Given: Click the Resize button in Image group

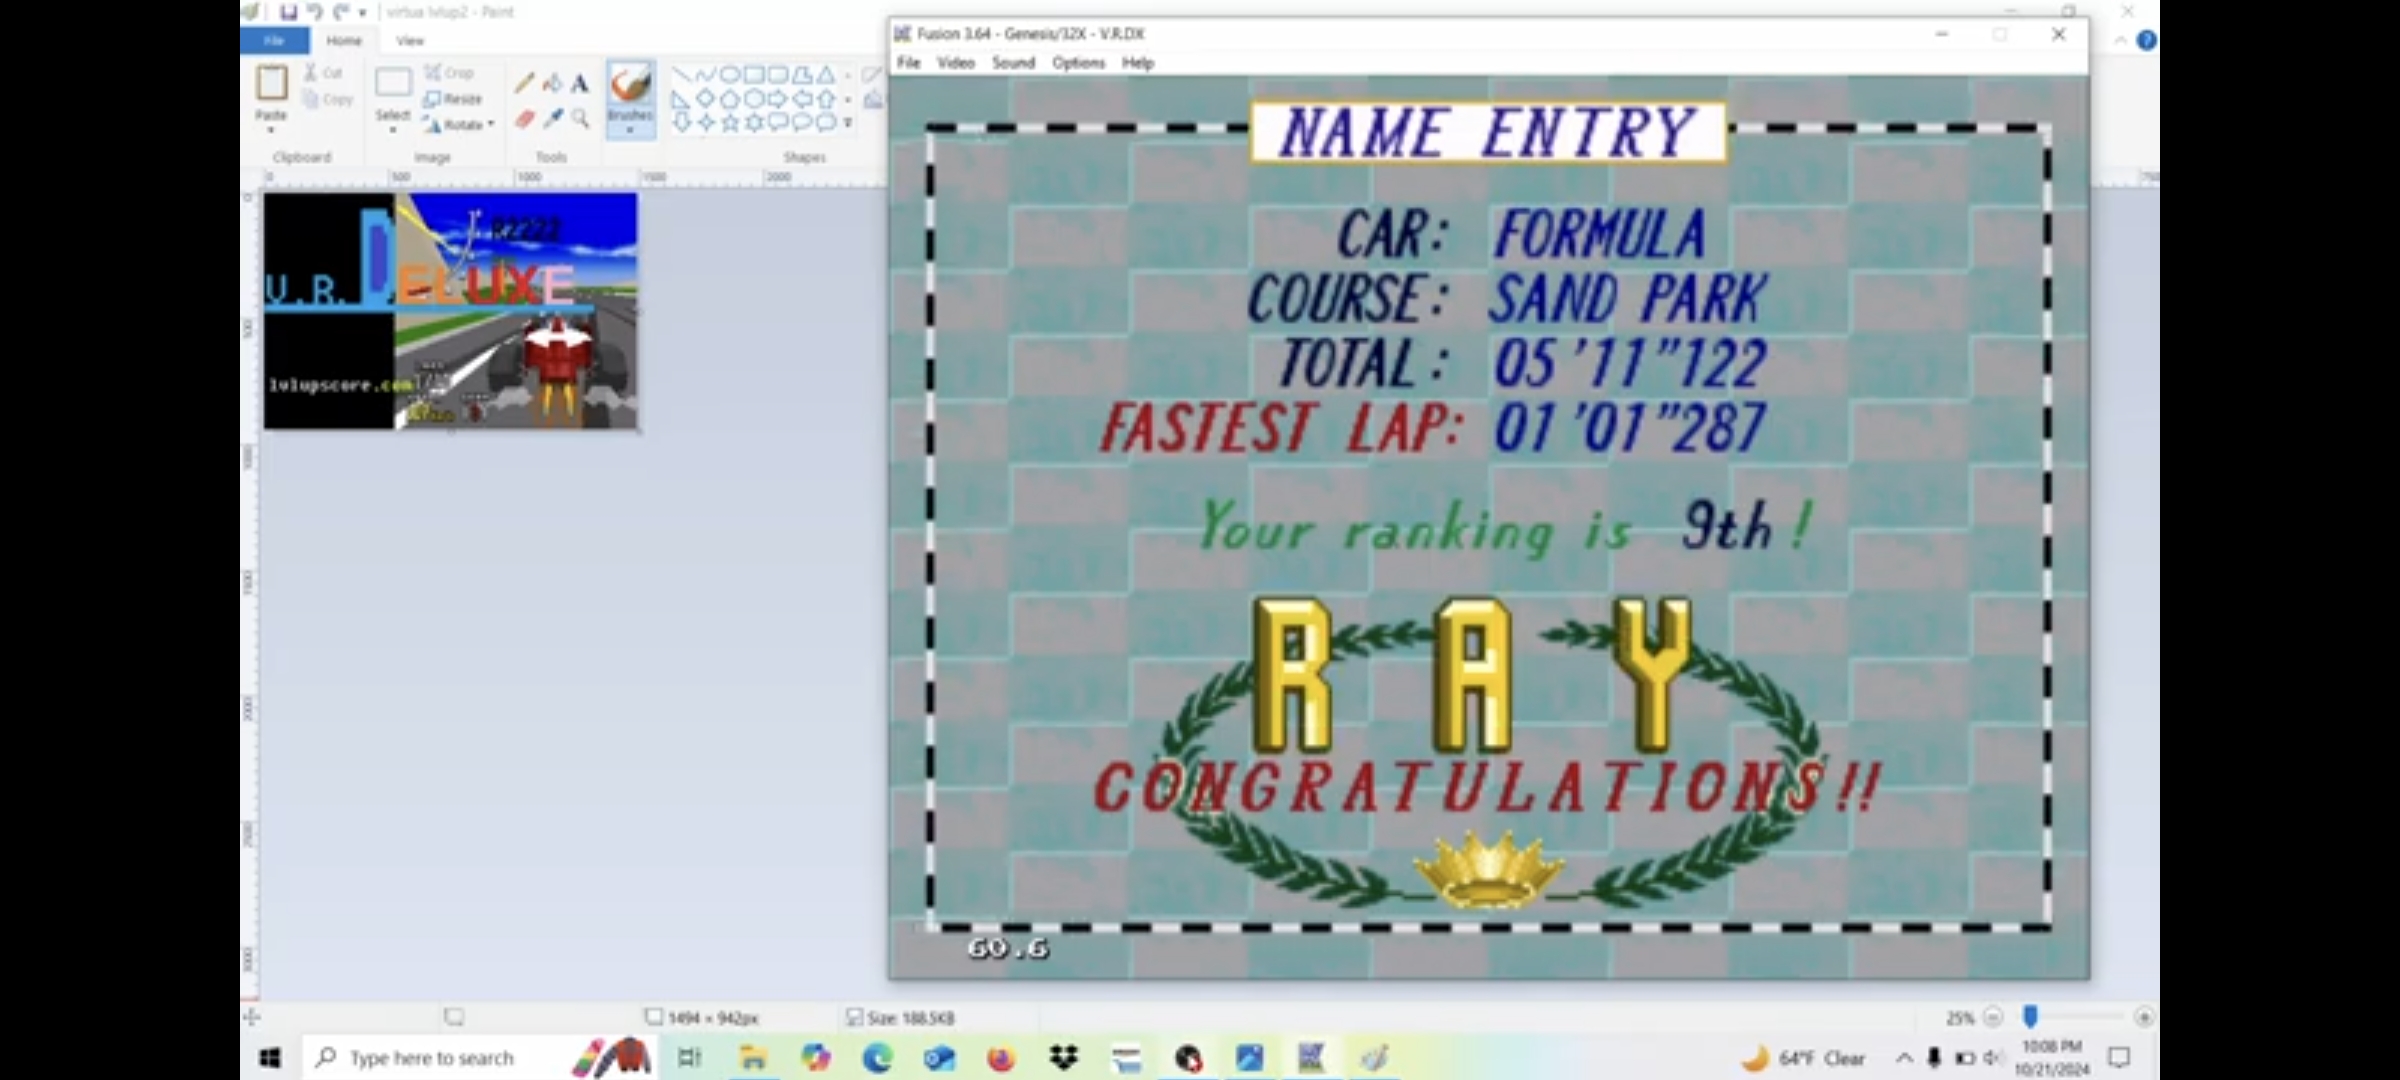Looking at the screenshot, I should click(x=453, y=99).
